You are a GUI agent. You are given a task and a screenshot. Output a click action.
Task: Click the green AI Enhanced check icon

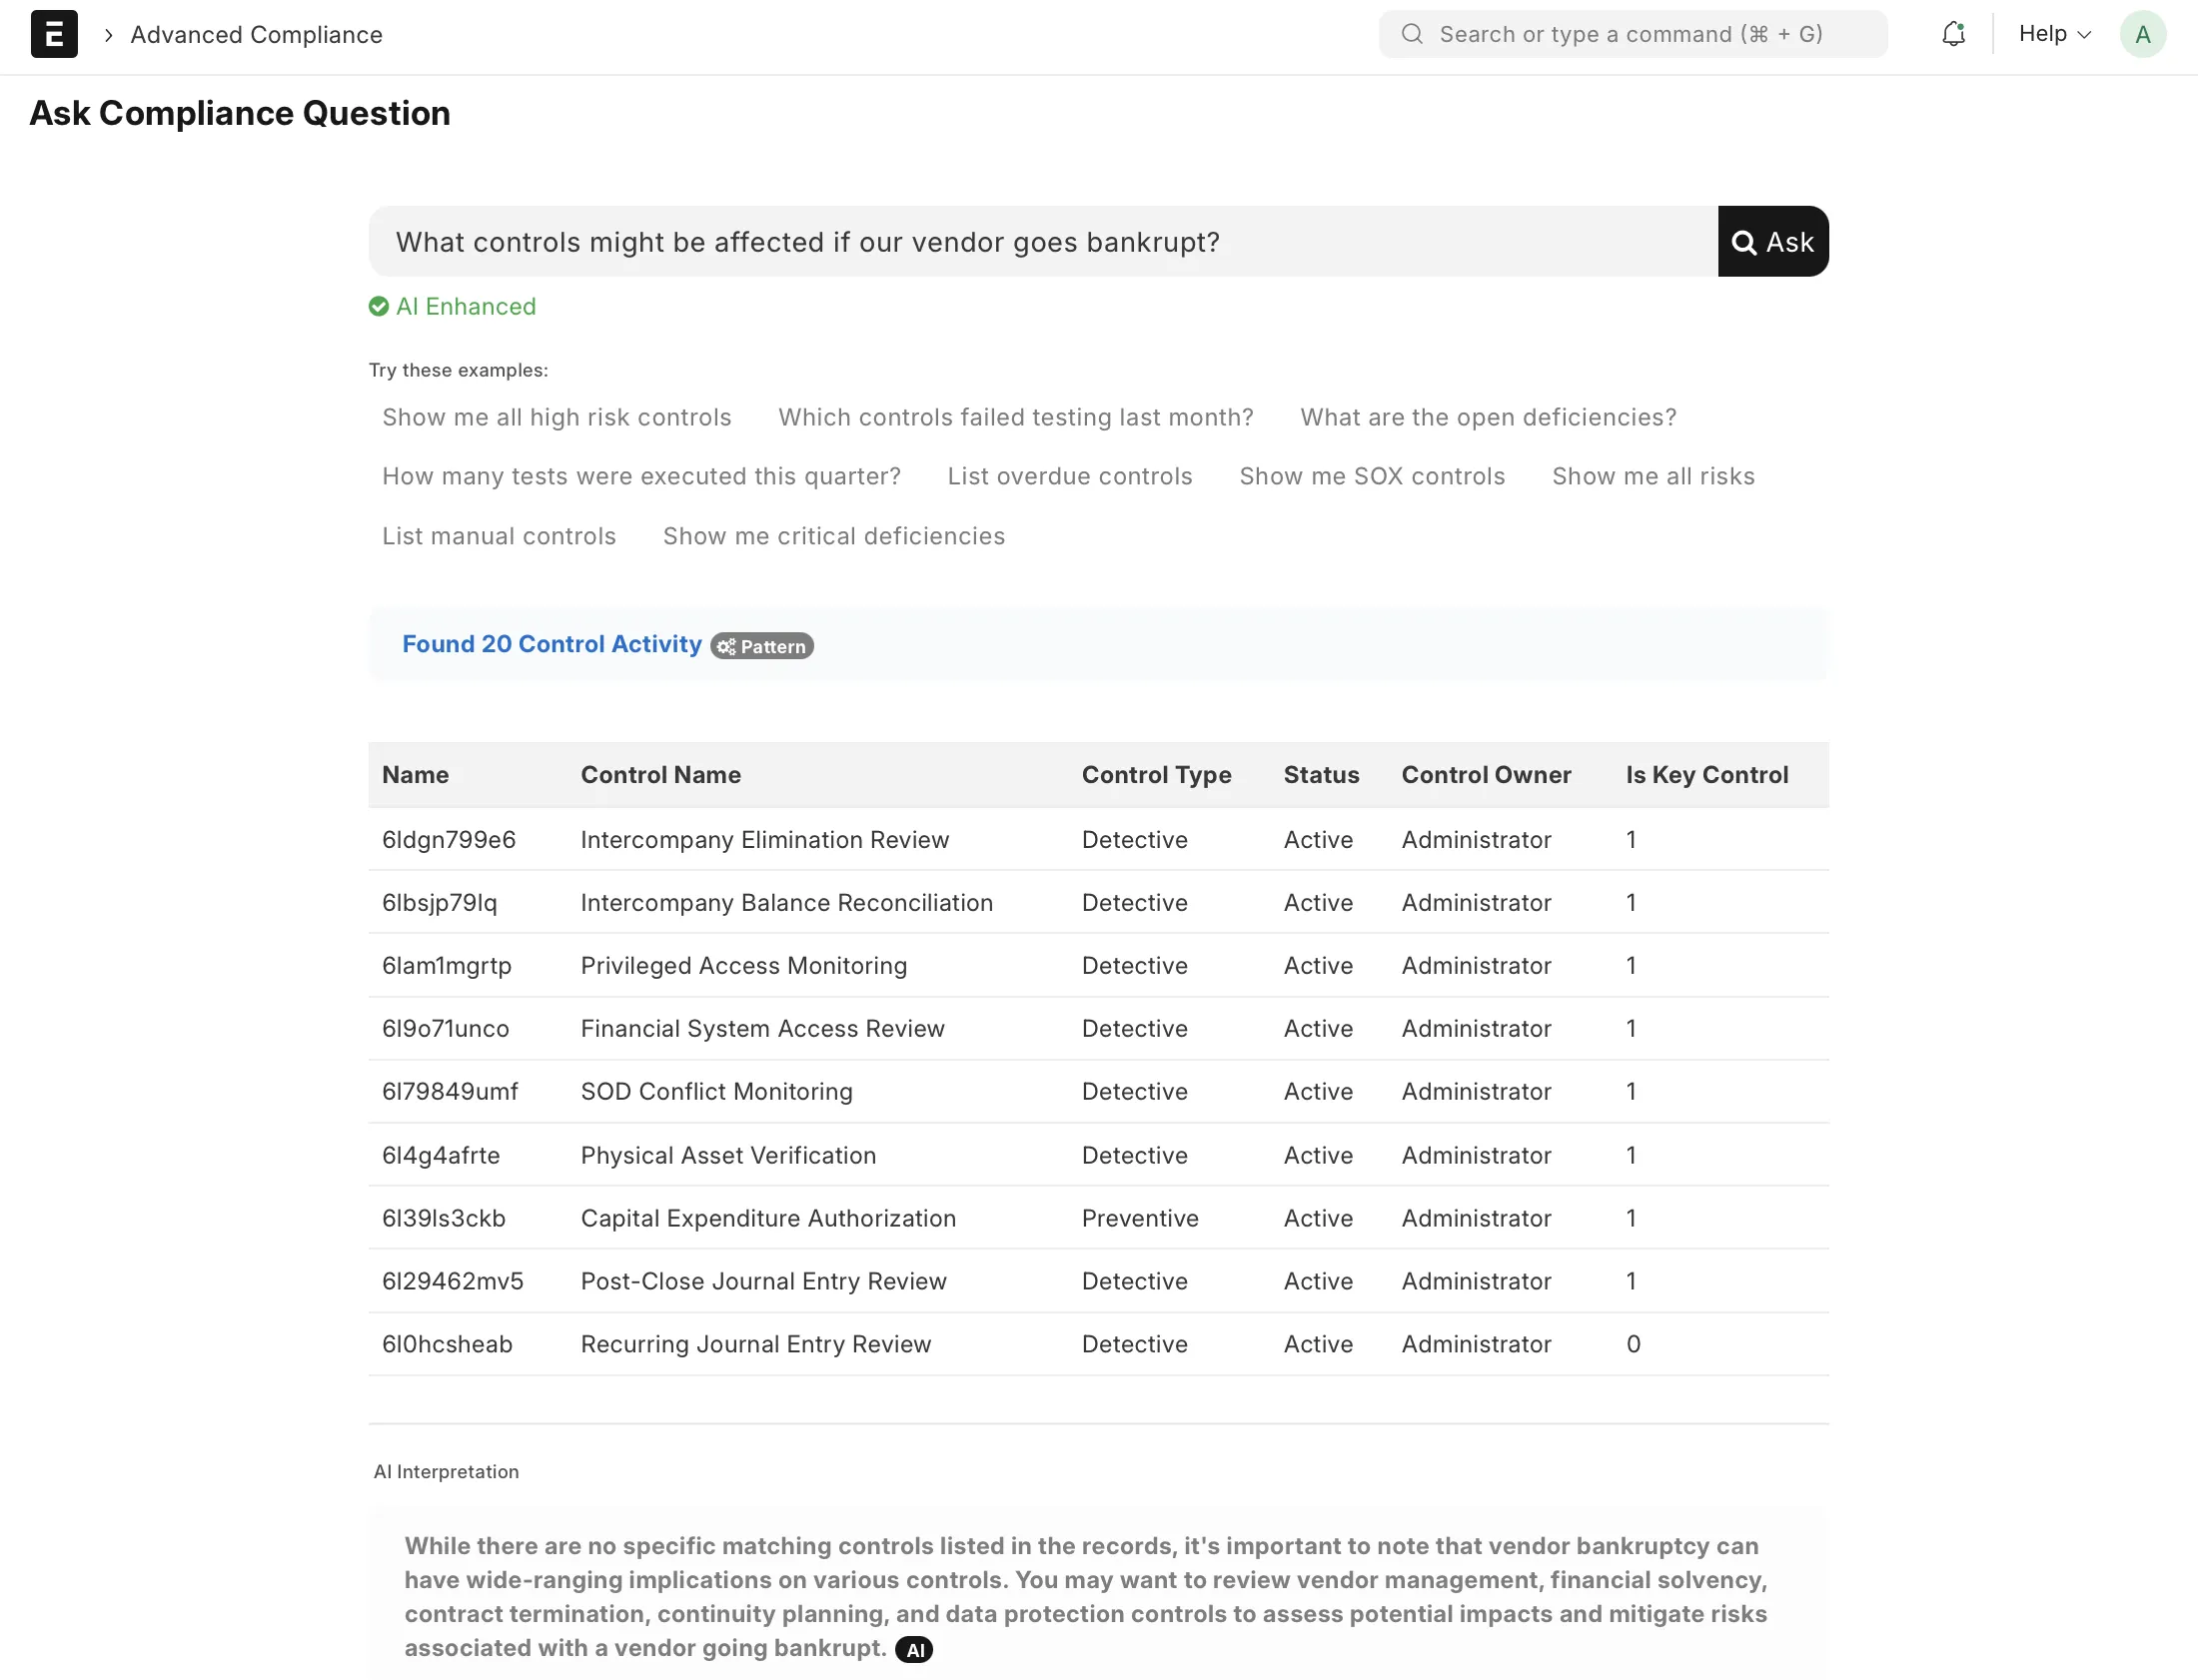(x=379, y=306)
